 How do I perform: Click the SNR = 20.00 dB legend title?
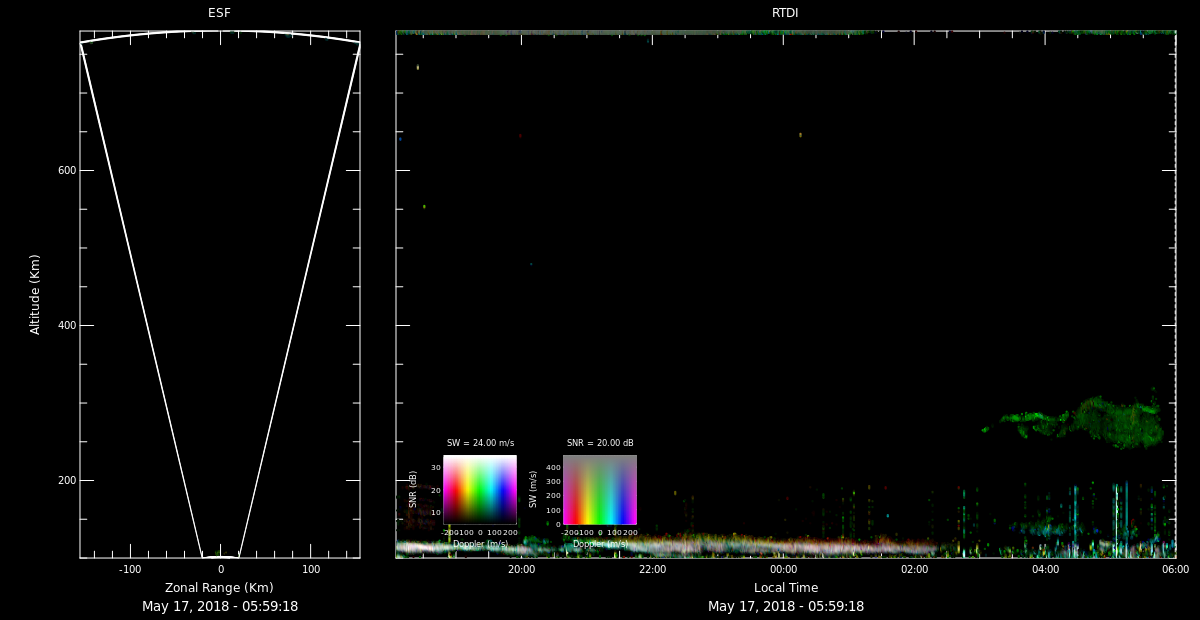coord(600,443)
